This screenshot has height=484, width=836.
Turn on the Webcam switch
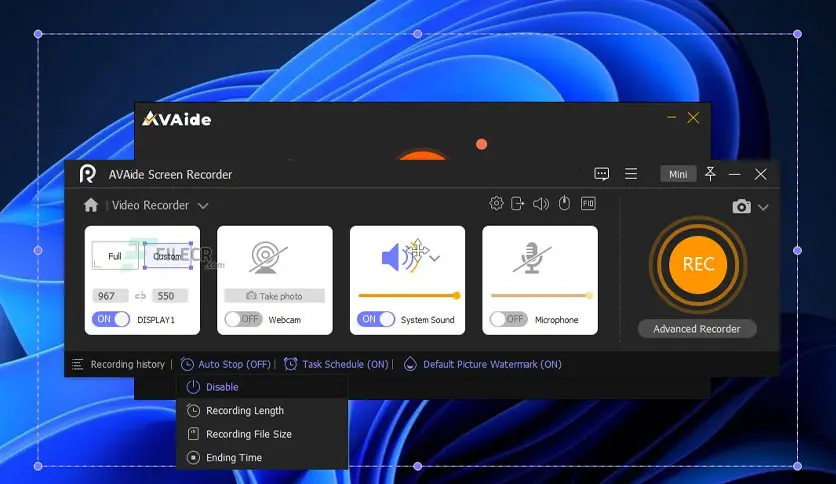point(243,319)
